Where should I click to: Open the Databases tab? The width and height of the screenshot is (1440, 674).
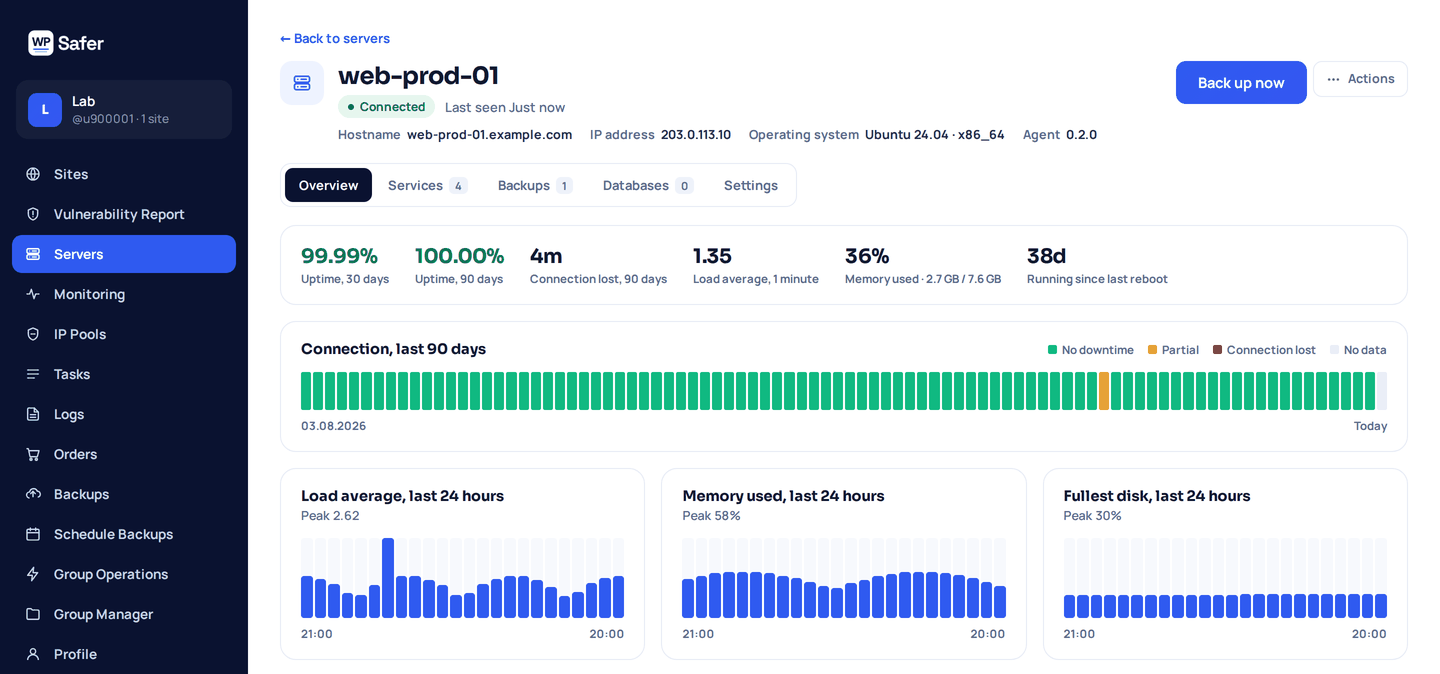click(x=648, y=185)
